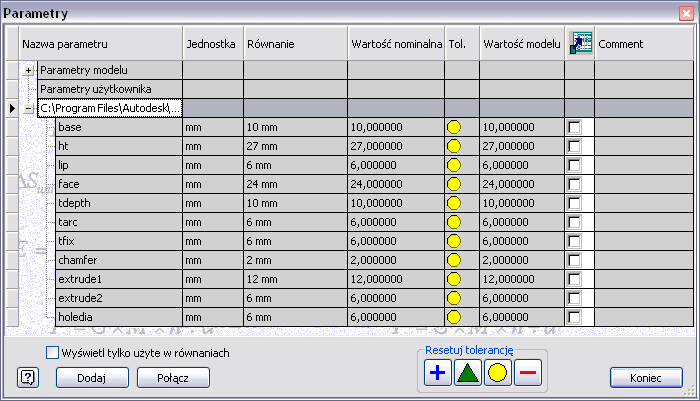
Task: Click the parameter name 'extrude2'
Action: 80,298
